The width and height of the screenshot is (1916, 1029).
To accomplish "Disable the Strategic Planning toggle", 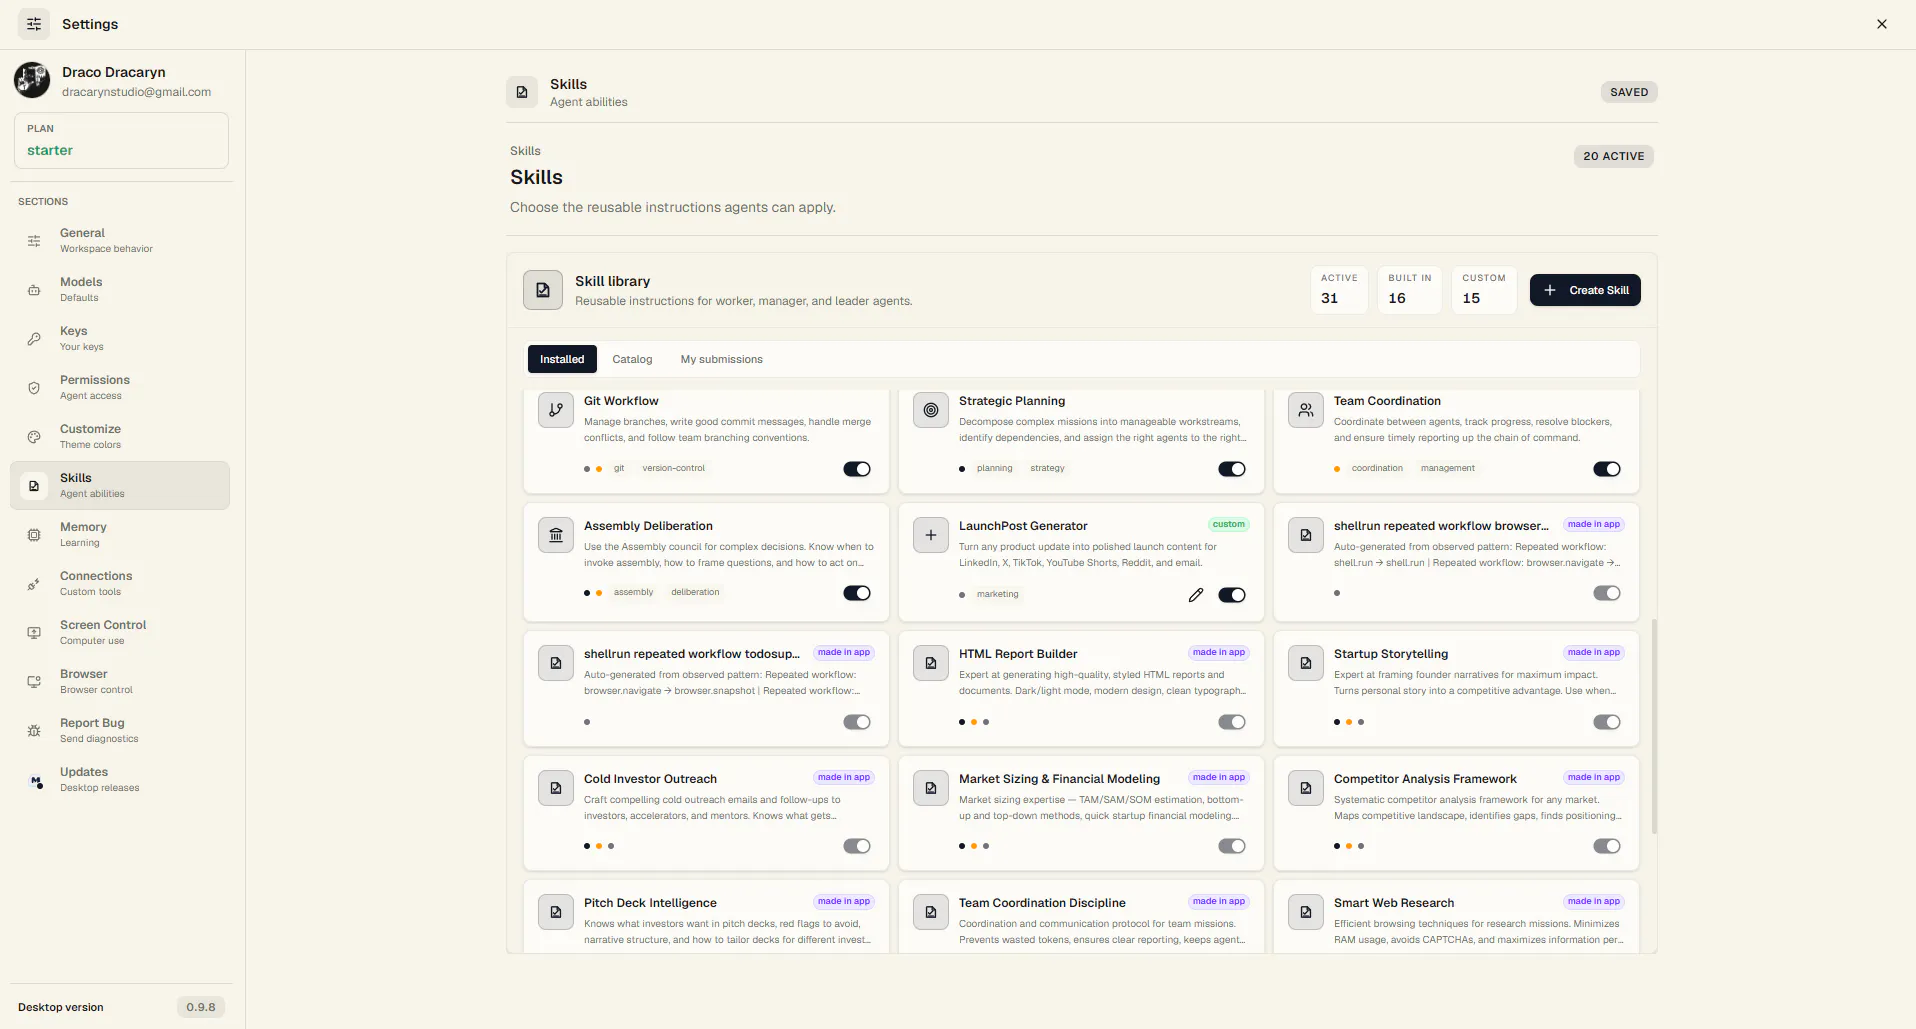I will click(x=1232, y=469).
